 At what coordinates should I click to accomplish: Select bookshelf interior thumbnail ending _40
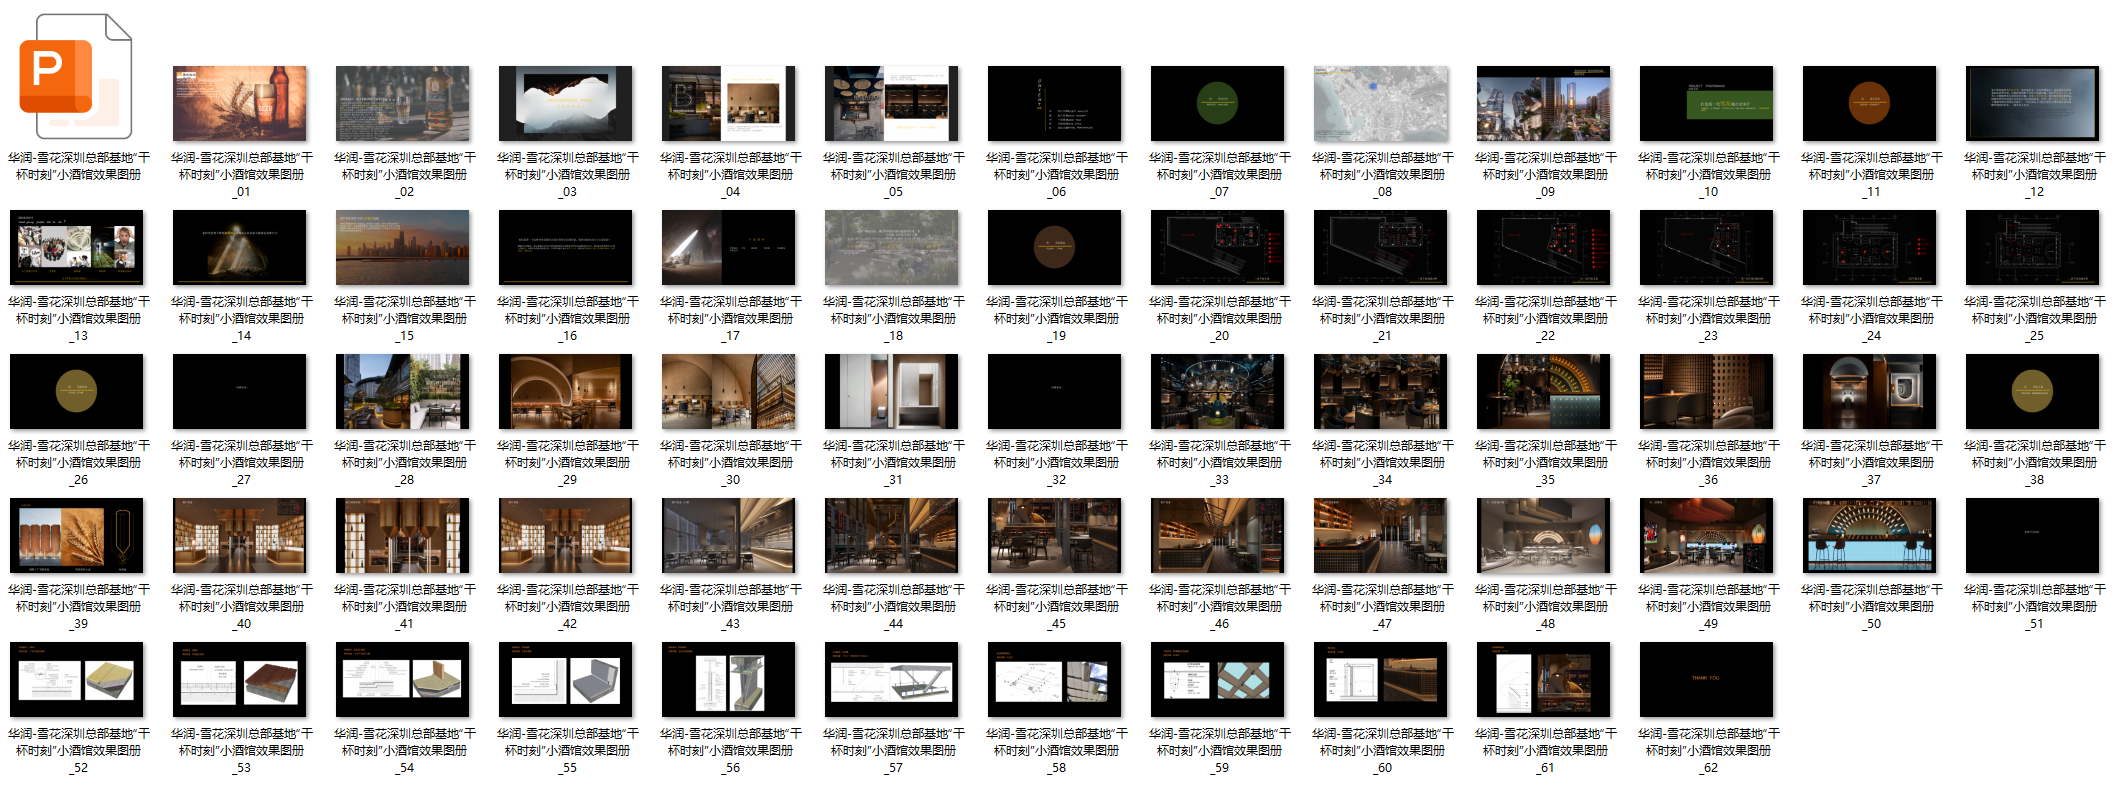(x=240, y=536)
